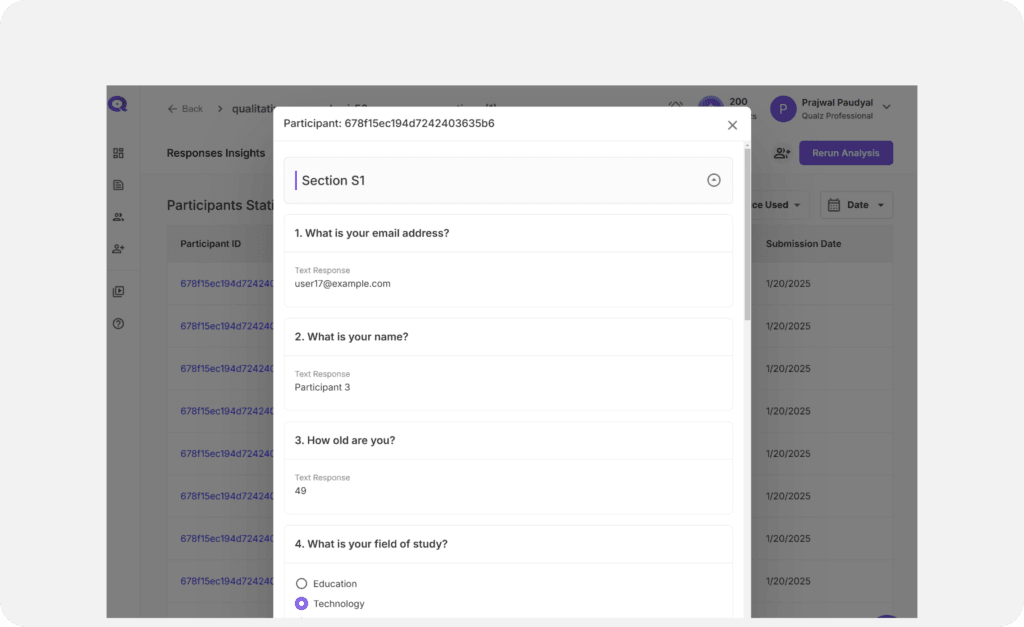Expand the Prajwal Paudyal account menu

[x=886, y=107]
